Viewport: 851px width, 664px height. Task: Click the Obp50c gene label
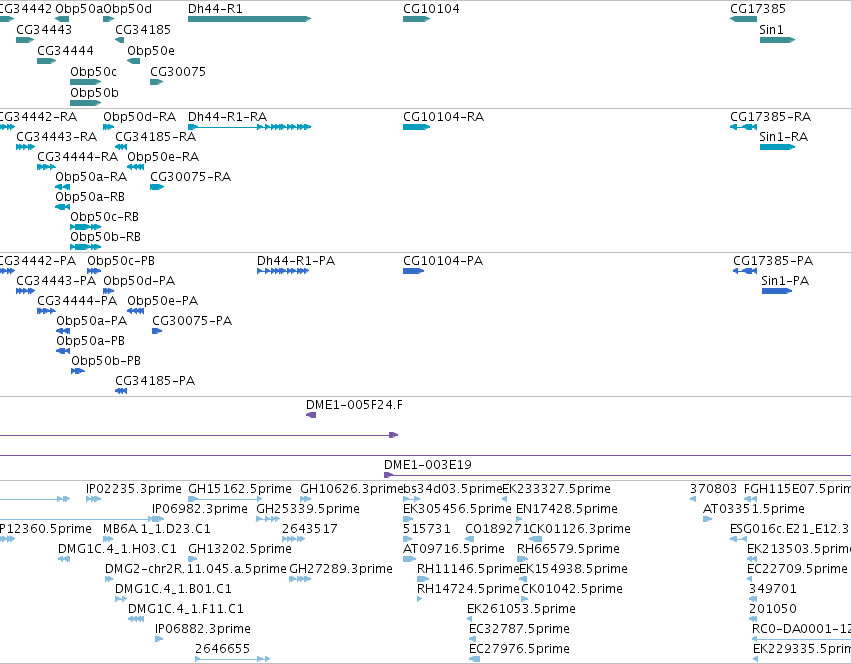point(93,72)
